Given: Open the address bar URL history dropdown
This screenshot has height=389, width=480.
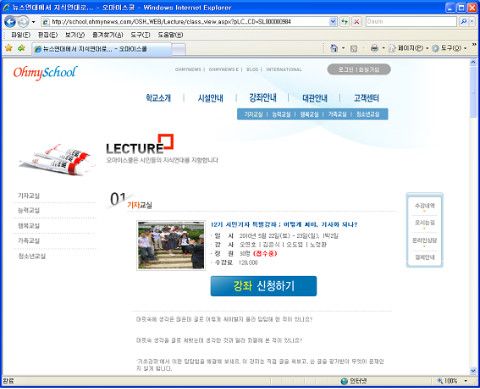Looking at the screenshot, I should (x=333, y=22).
